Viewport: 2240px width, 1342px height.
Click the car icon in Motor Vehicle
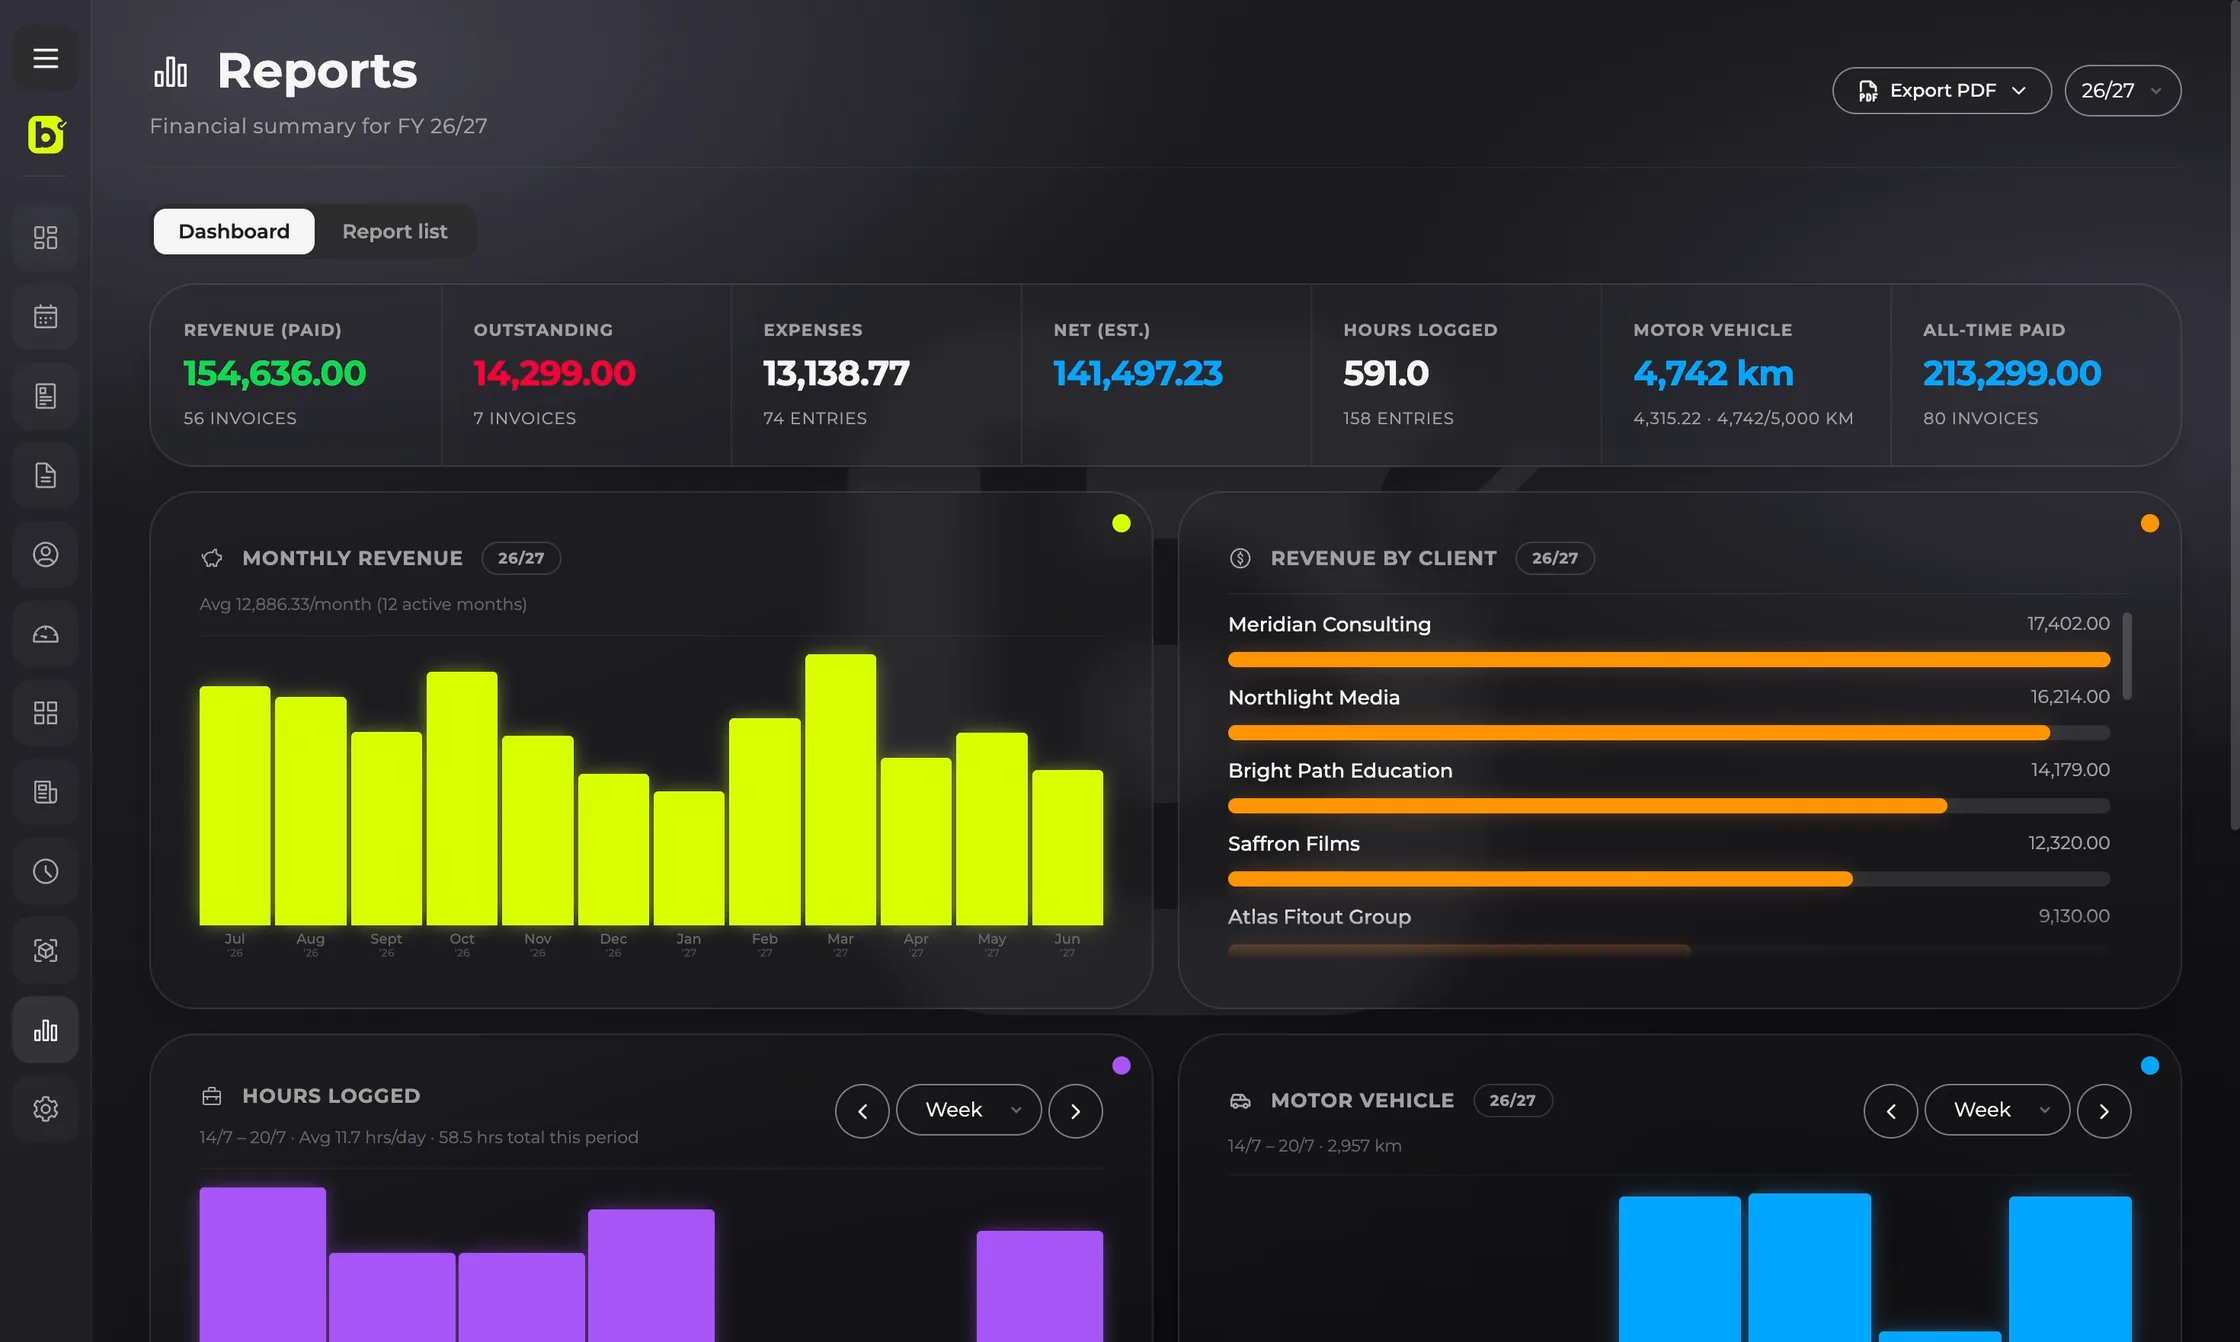click(1240, 1100)
